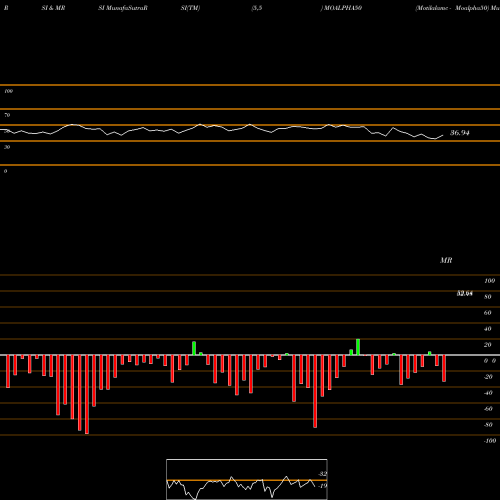
Task: Click the RSI value label 36.94
Action: pos(460,133)
